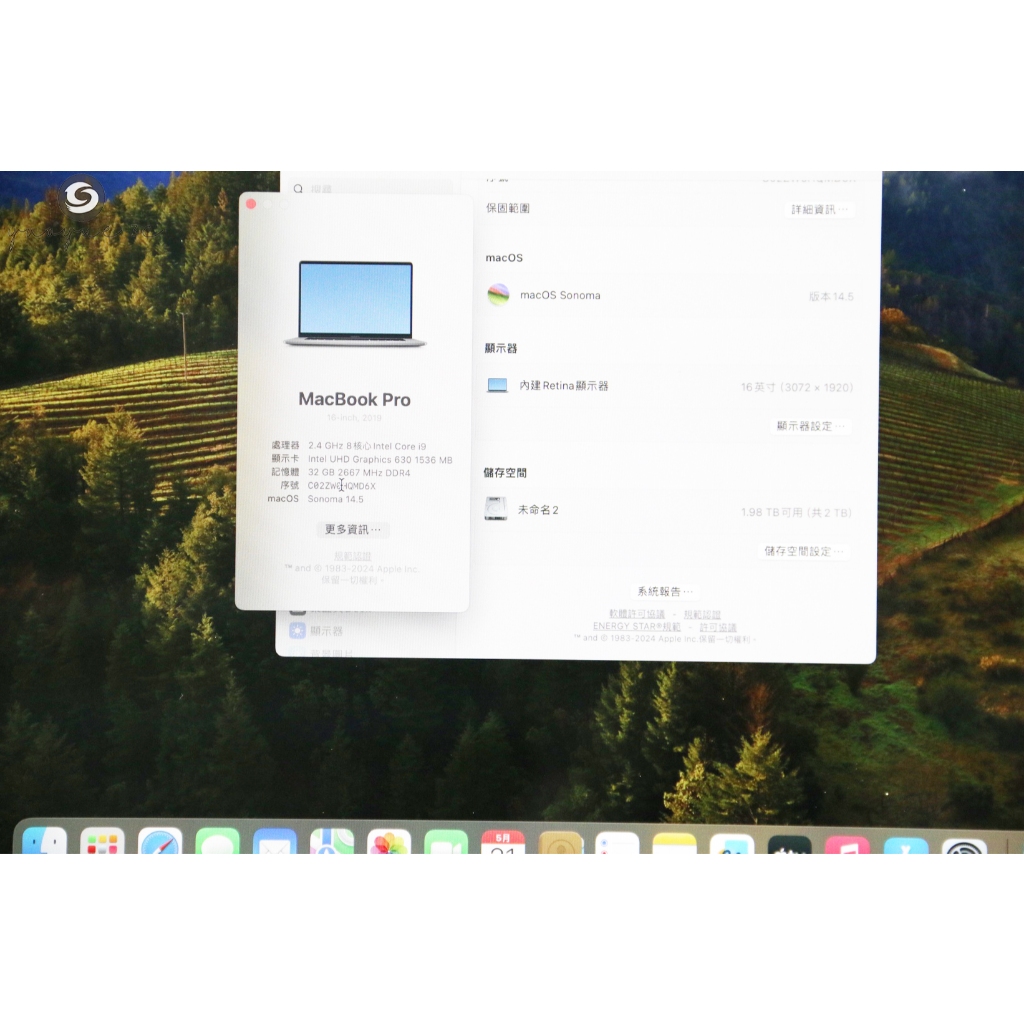The height and width of the screenshot is (1024, 1024).
Task: Click the 系統報告… button
Action: 665,591
